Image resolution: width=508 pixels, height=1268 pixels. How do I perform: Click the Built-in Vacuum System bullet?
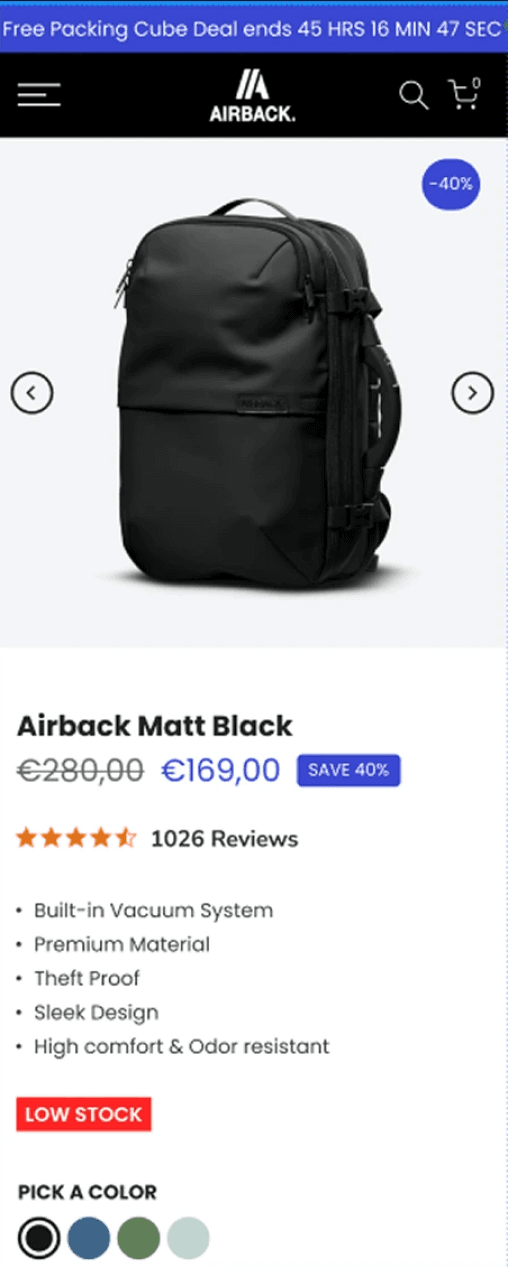153,910
